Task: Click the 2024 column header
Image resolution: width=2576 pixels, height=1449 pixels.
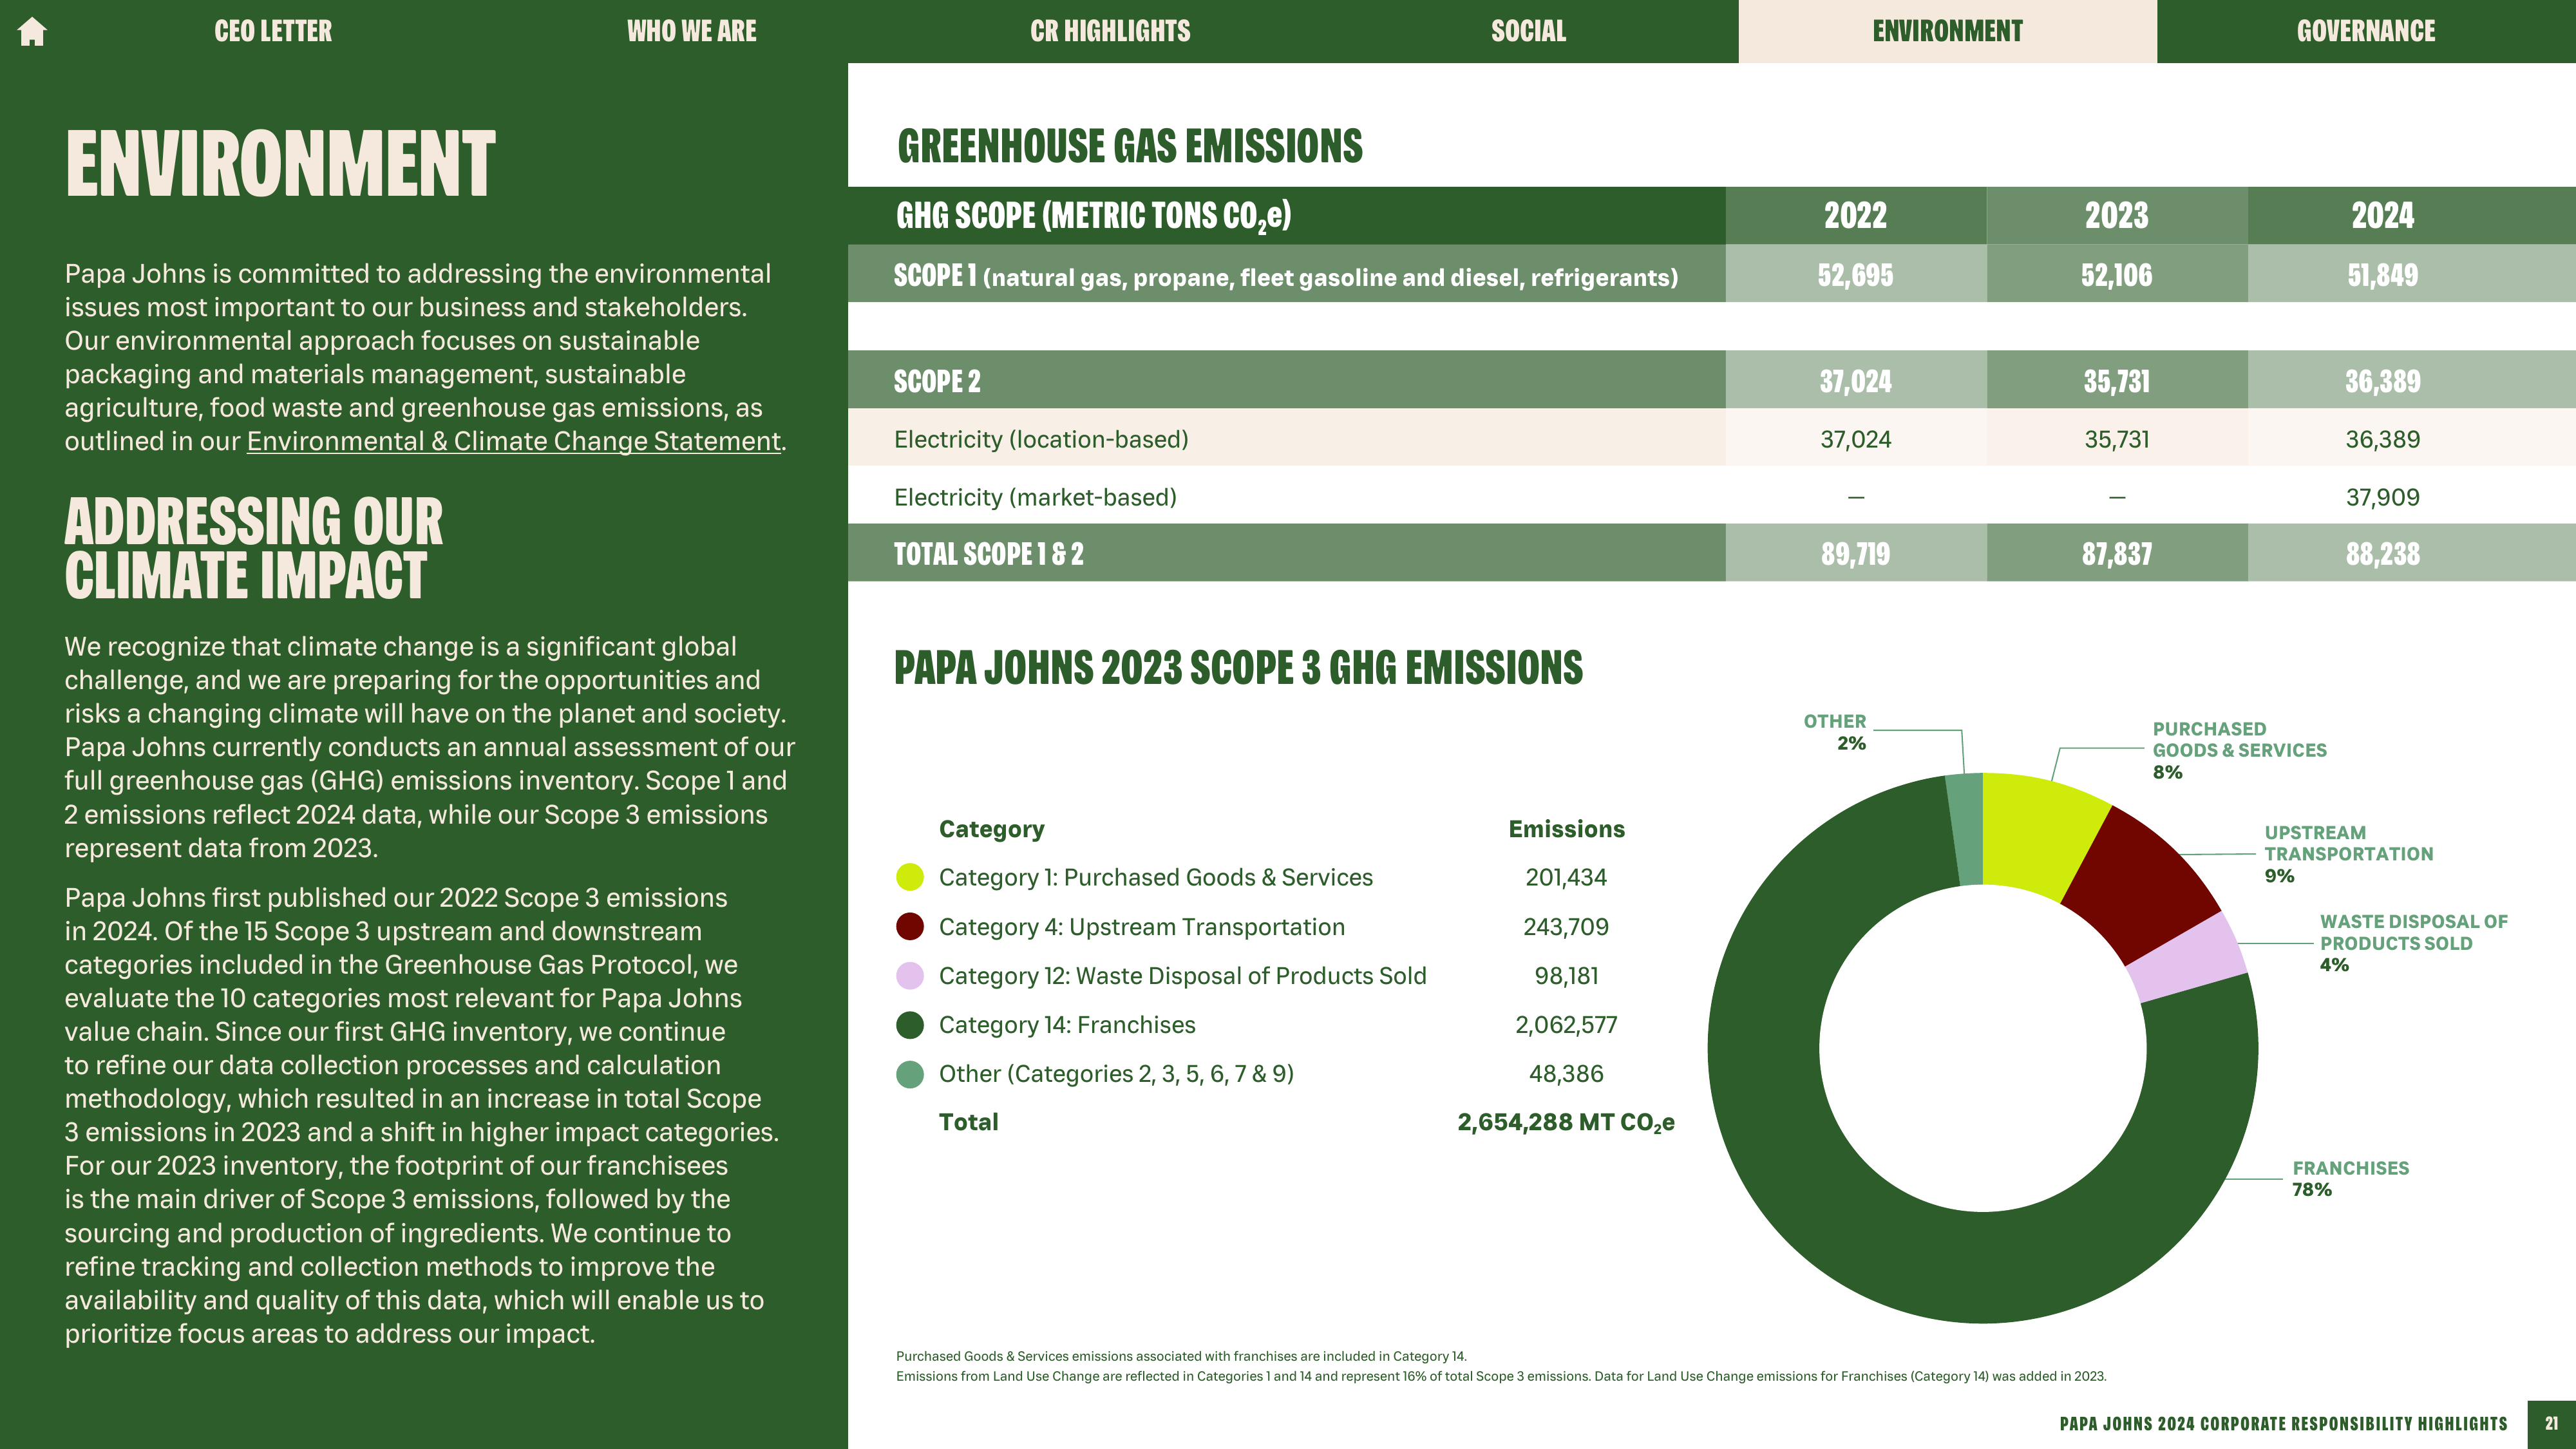Action: [2382, 216]
